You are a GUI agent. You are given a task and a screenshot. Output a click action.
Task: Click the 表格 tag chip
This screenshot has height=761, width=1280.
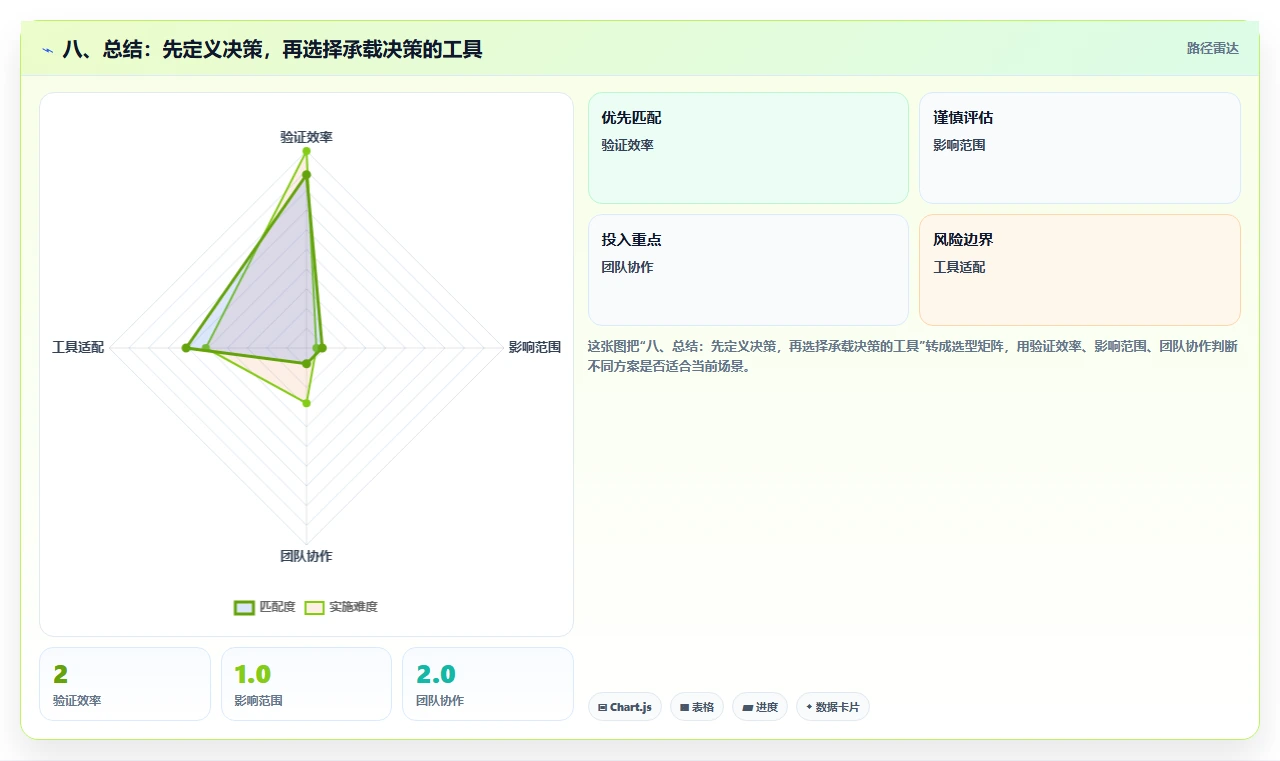[x=697, y=707]
